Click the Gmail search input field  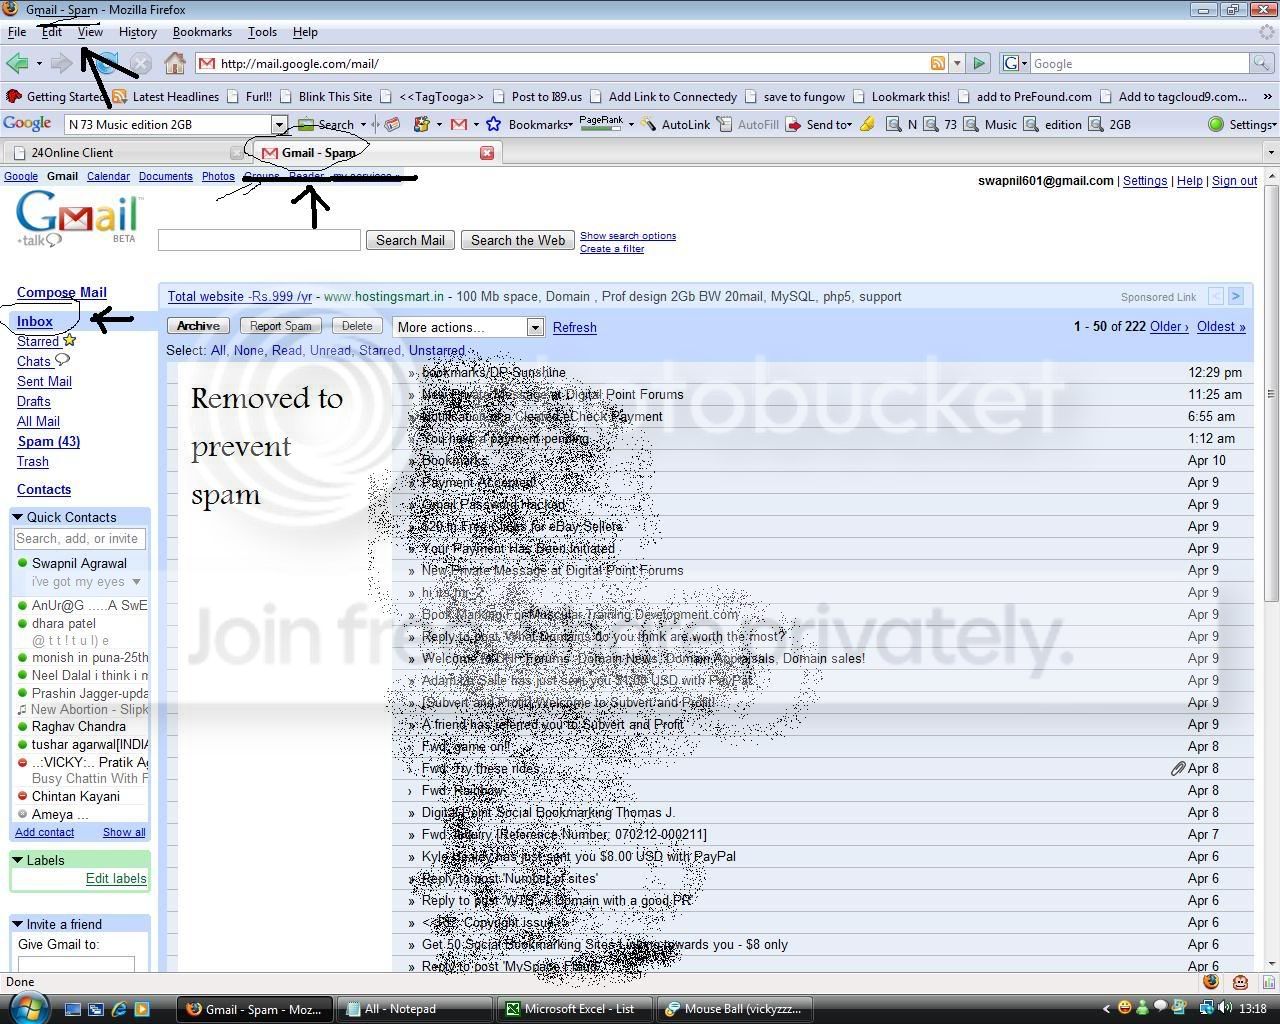click(x=259, y=240)
